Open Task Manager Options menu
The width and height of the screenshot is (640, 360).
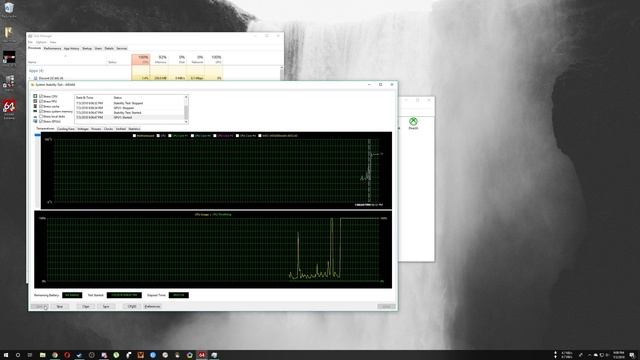coord(41,42)
